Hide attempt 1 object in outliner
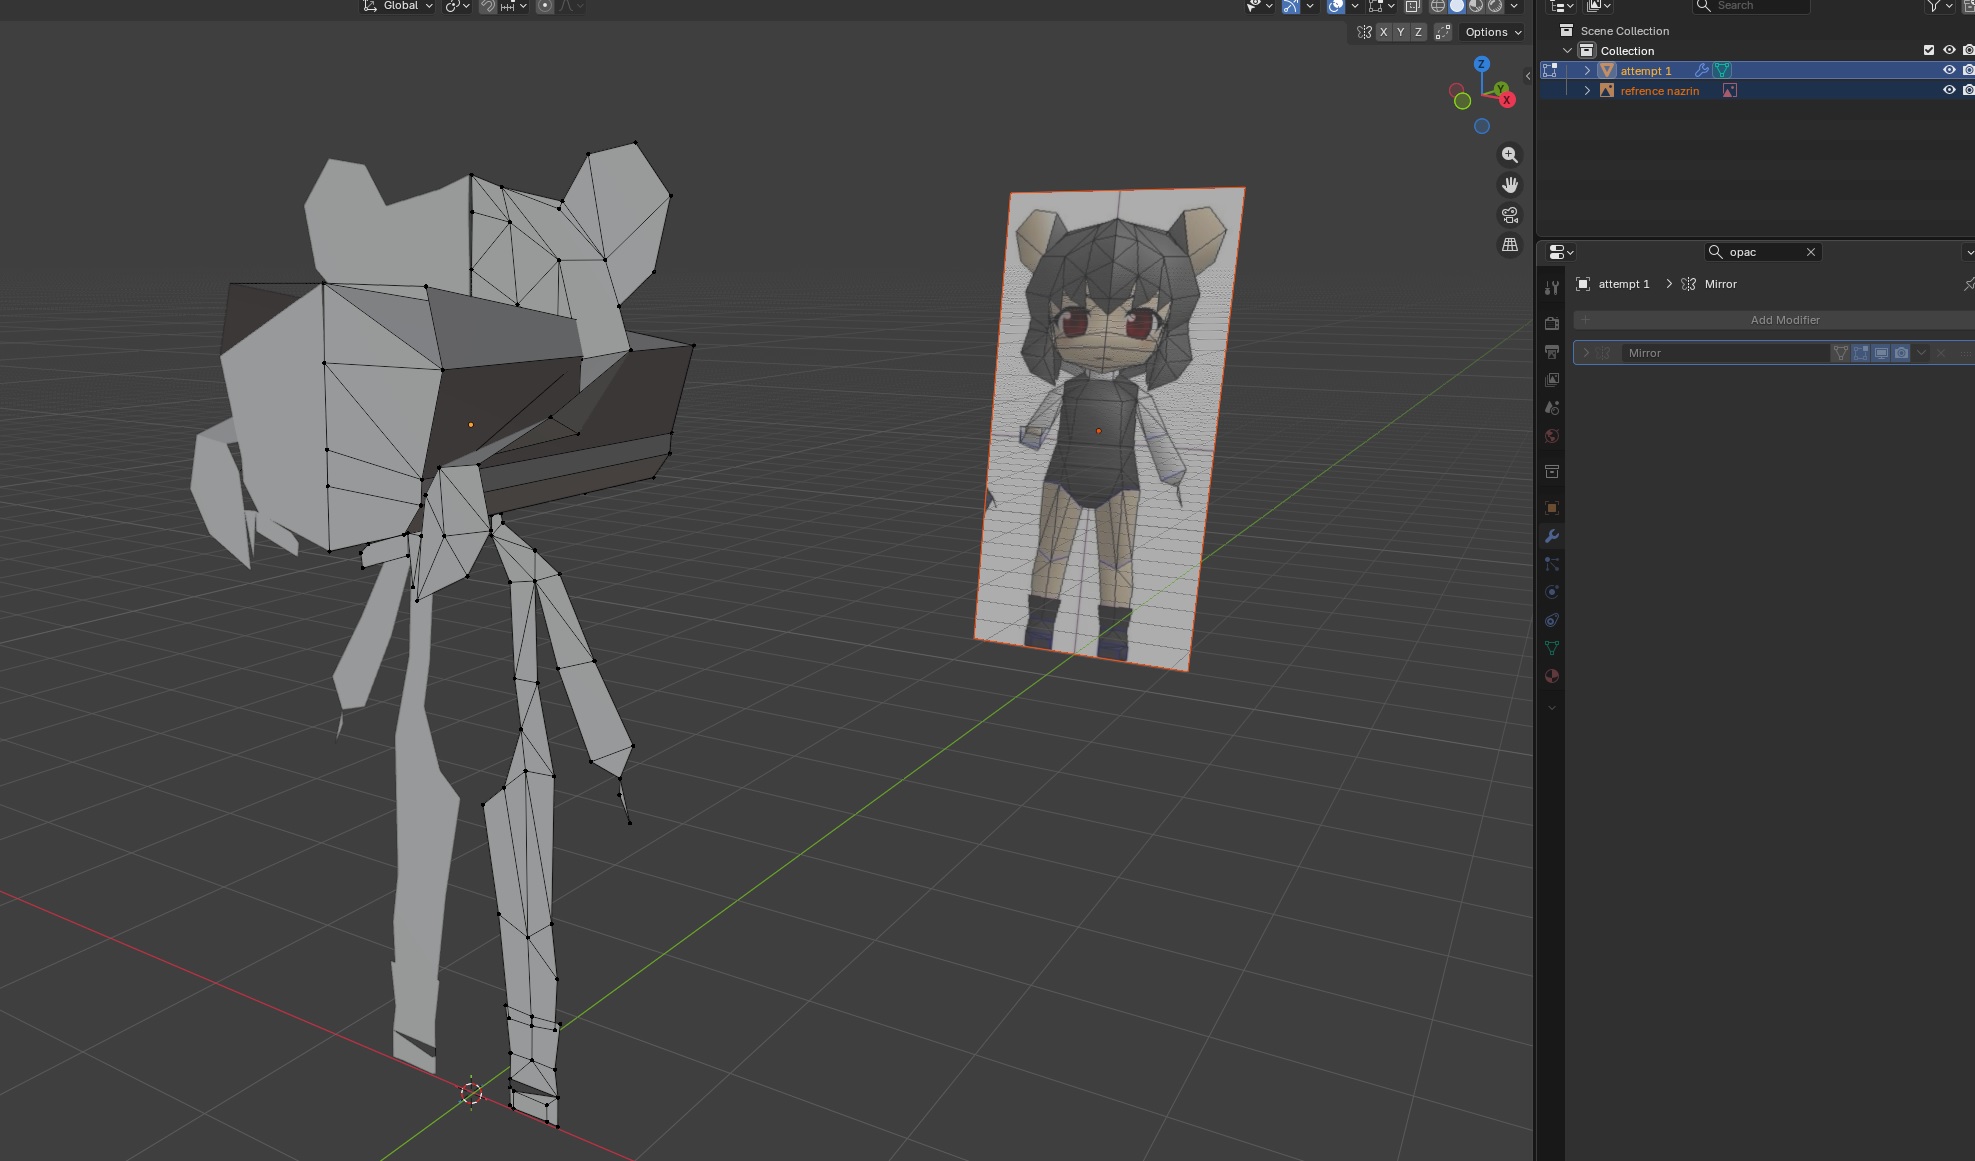 pos(1948,70)
